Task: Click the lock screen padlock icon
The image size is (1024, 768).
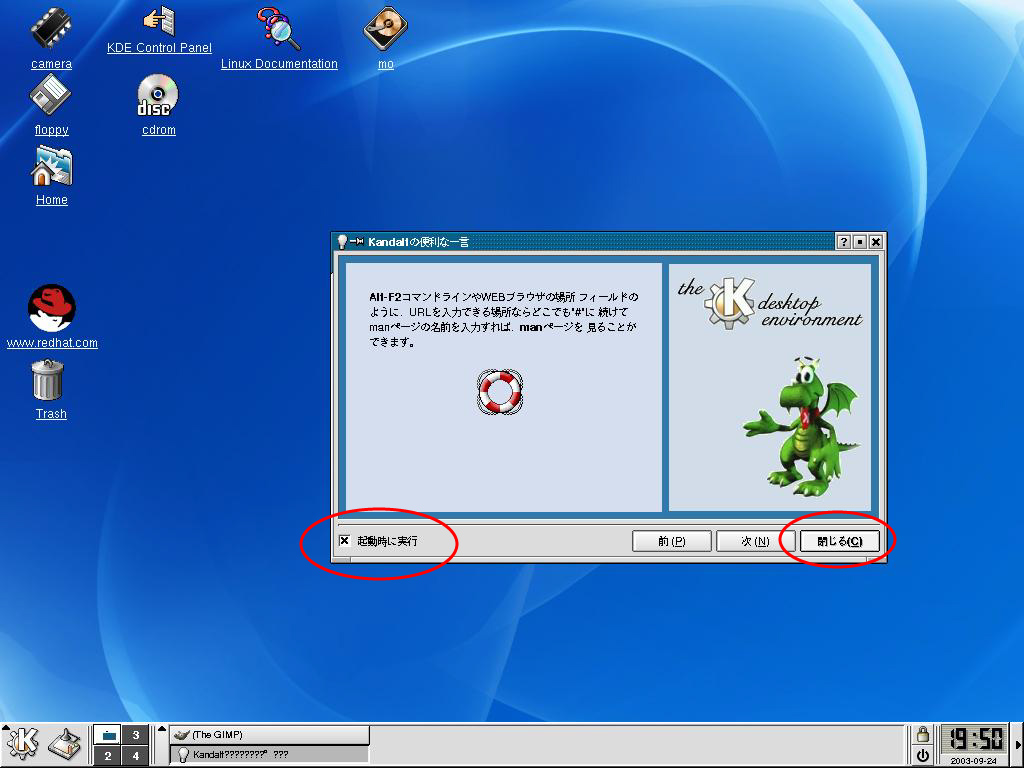Action: [922, 735]
